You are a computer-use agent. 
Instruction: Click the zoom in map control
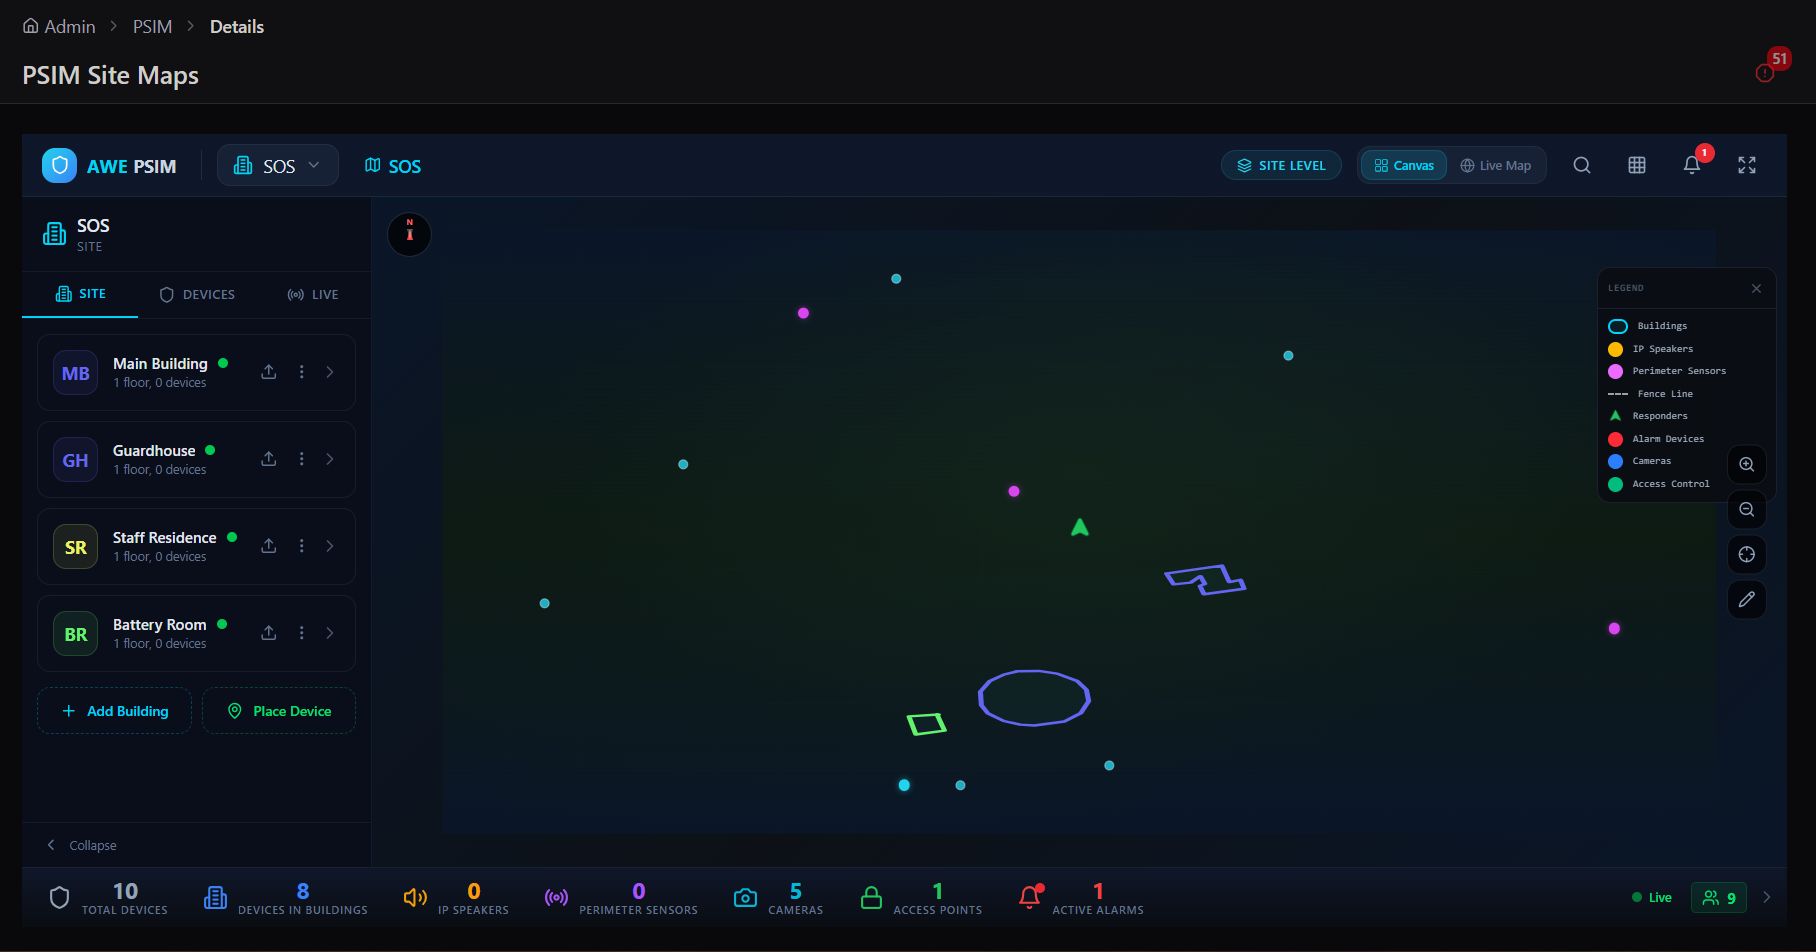[x=1747, y=464]
